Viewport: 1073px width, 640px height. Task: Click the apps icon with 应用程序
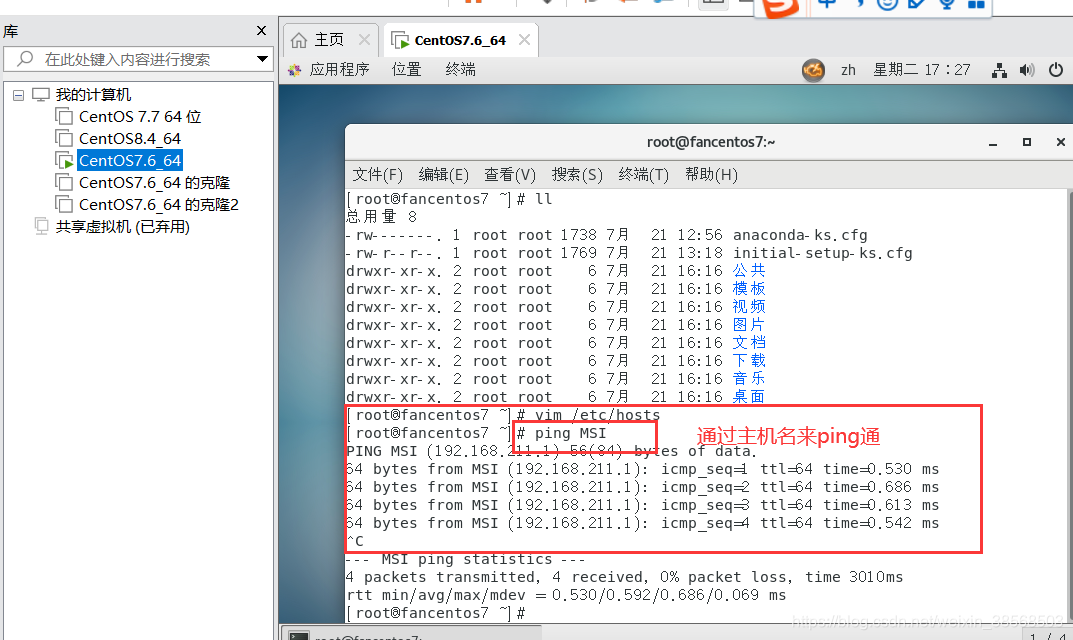point(295,70)
